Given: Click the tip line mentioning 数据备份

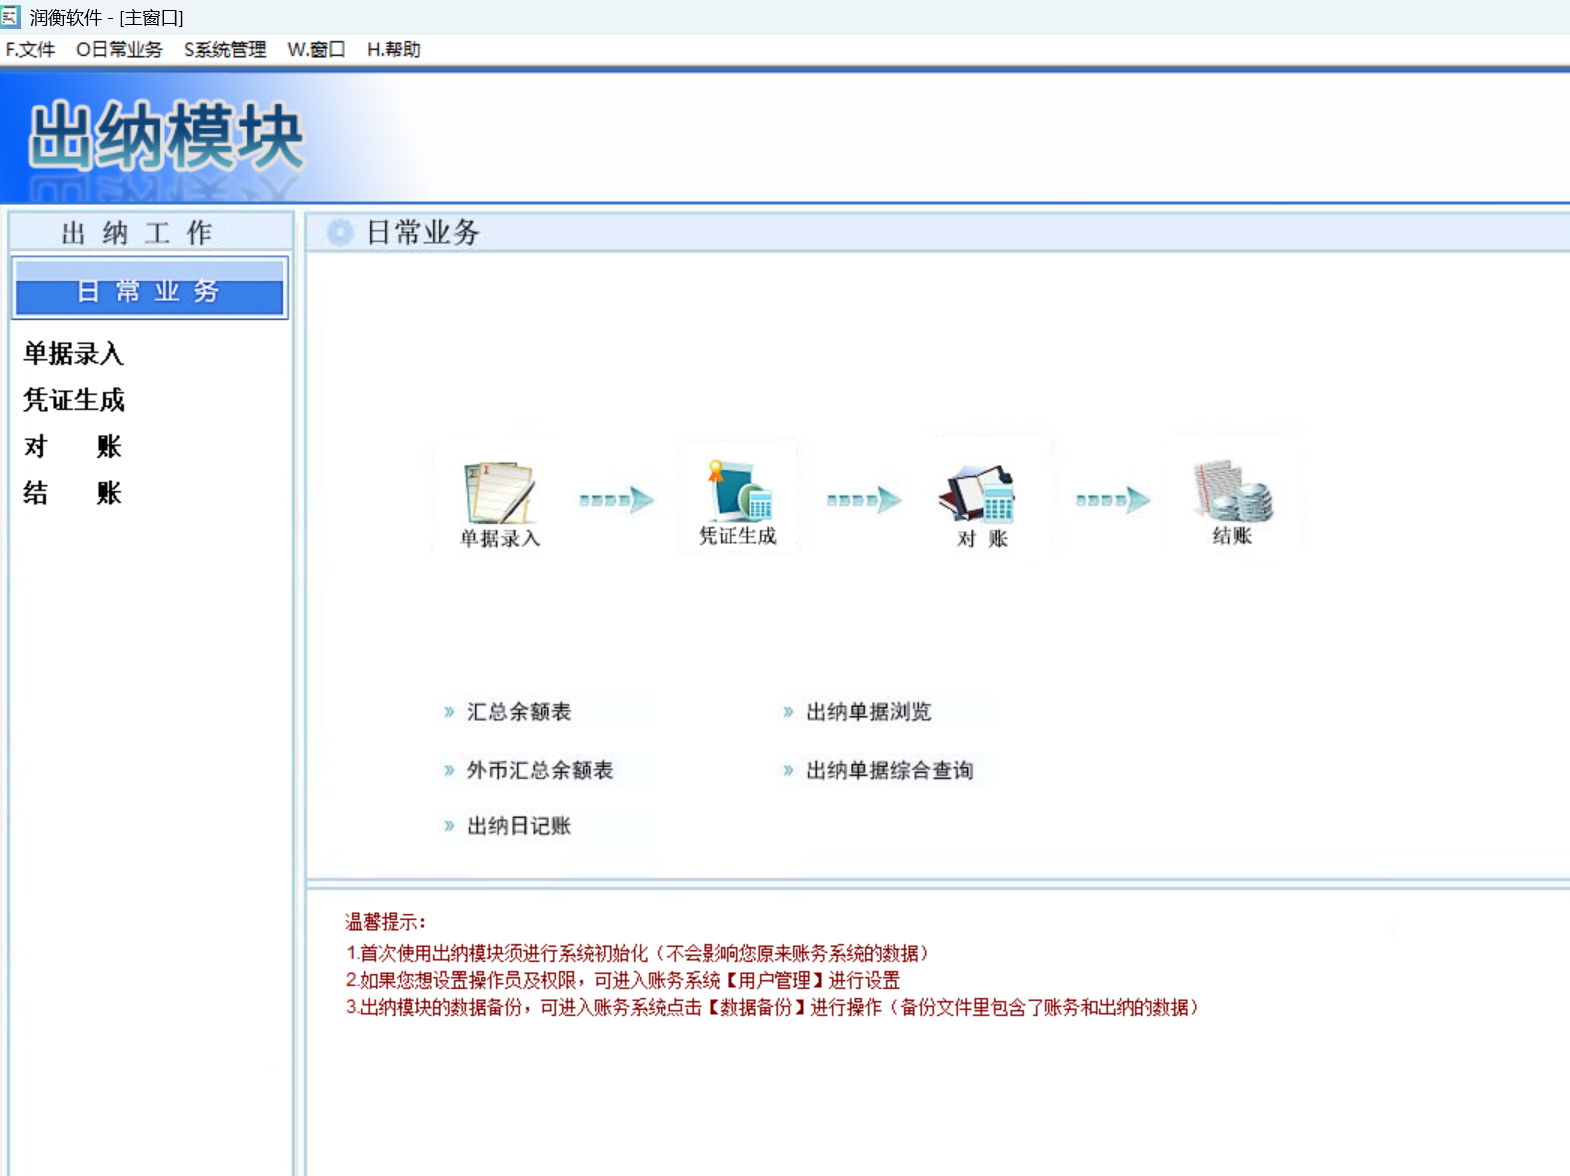Looking at the screenshot, I should 772,1007.
